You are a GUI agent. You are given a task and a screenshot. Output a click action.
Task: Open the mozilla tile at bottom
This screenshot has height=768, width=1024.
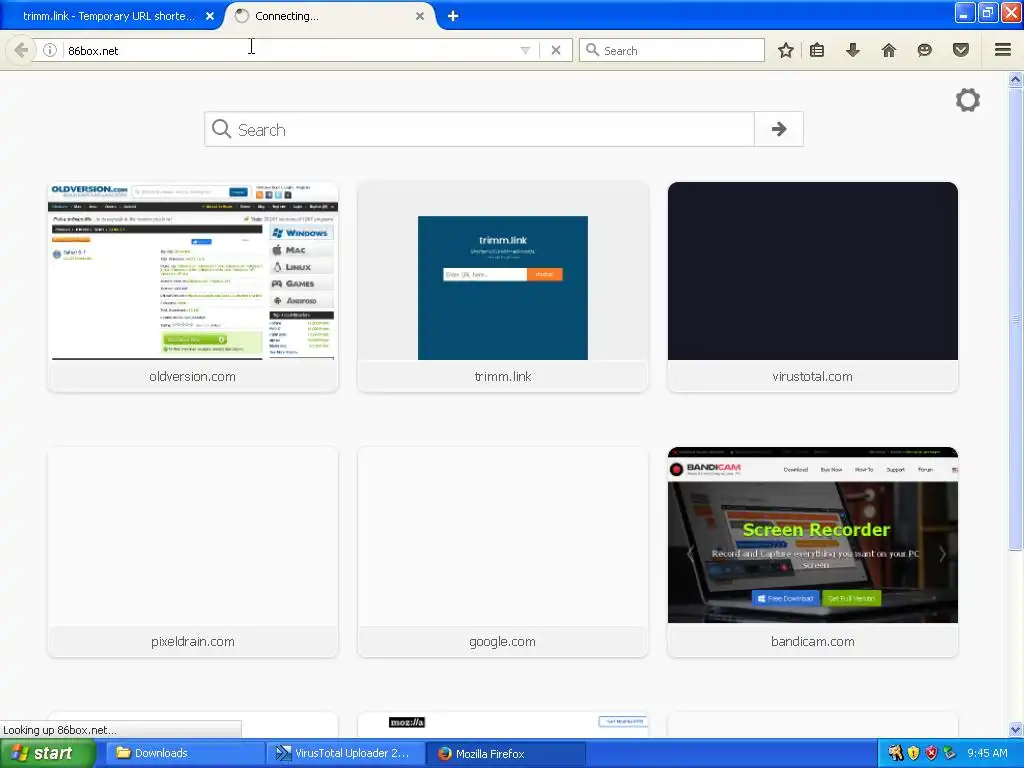click(503, 725)
